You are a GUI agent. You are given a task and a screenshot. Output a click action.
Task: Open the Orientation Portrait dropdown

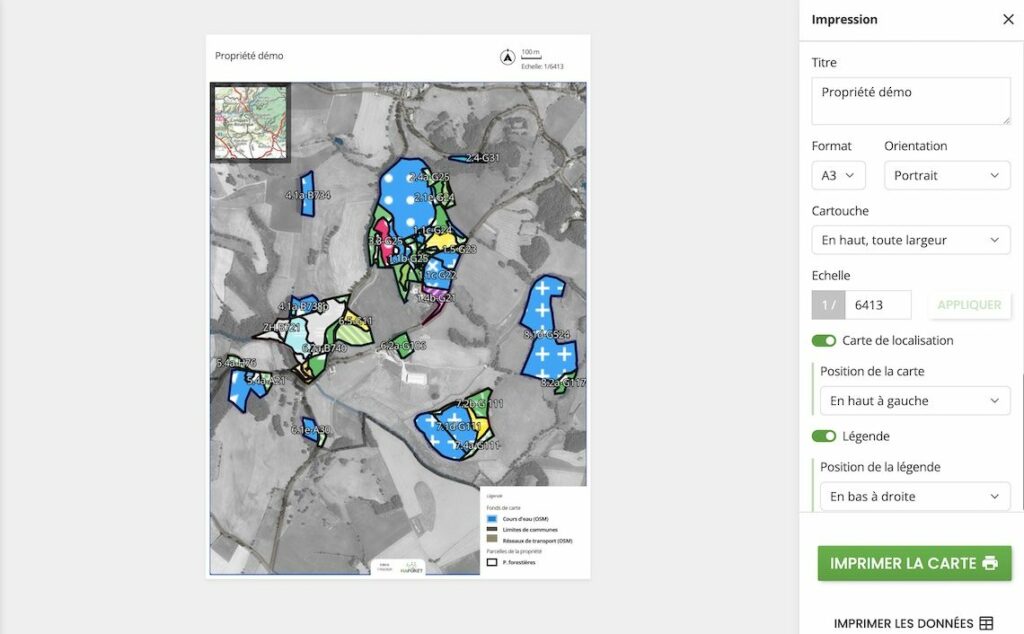(x=946, y=175)
